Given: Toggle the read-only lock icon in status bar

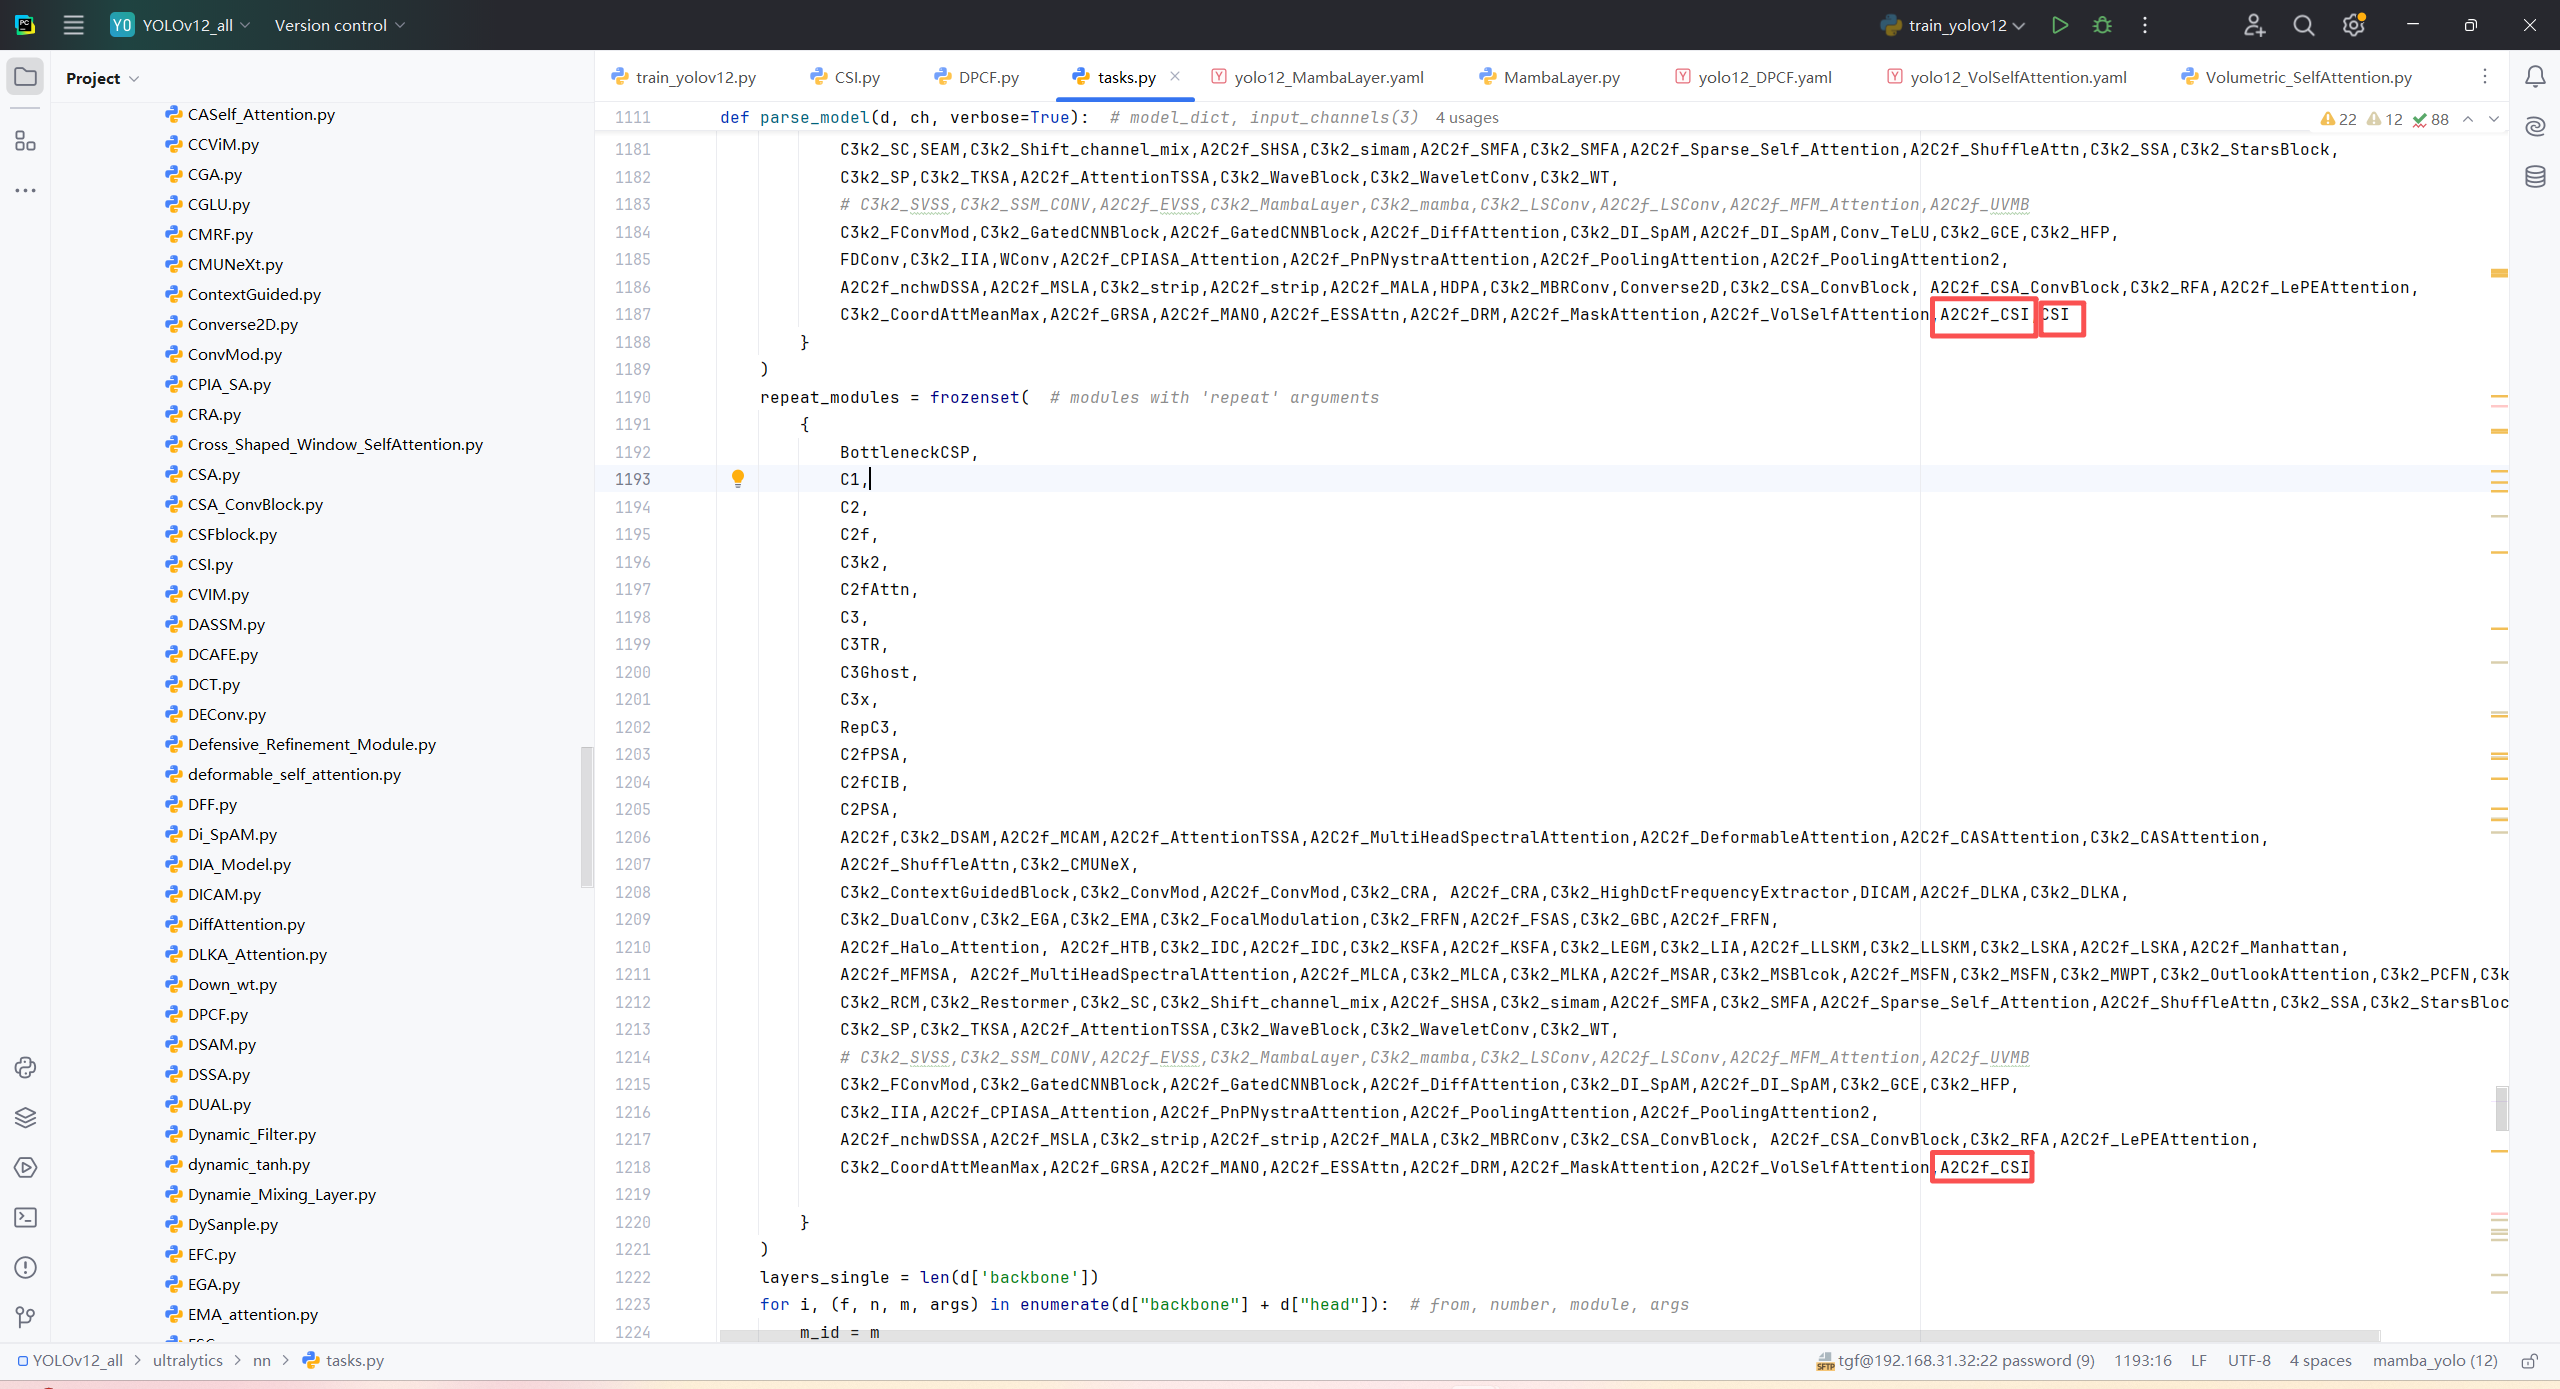Looking at the screenshot, I should coord(2529,1360).
